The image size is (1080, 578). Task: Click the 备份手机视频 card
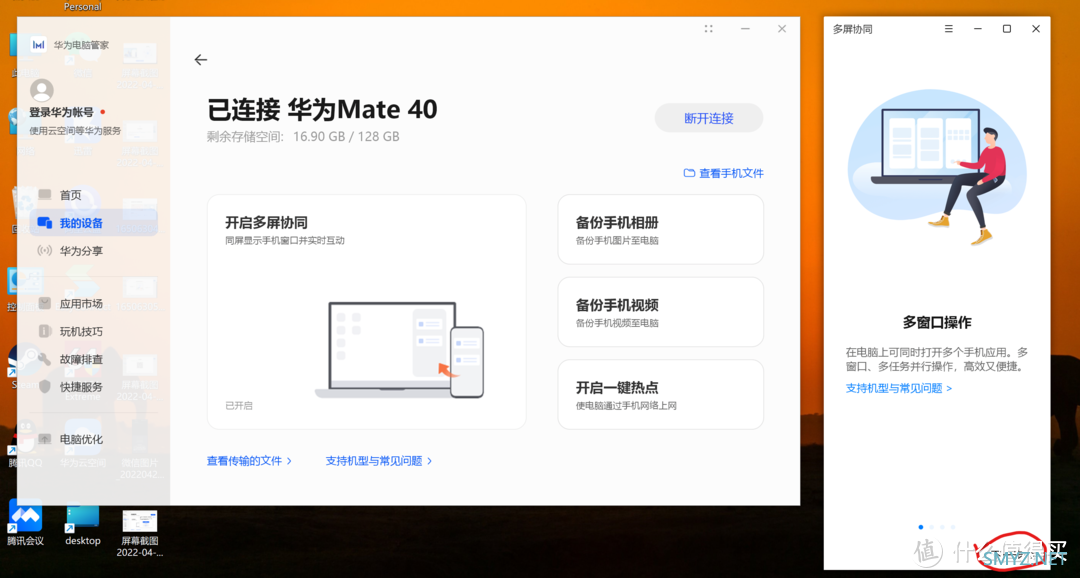click(x=661, y=312)
